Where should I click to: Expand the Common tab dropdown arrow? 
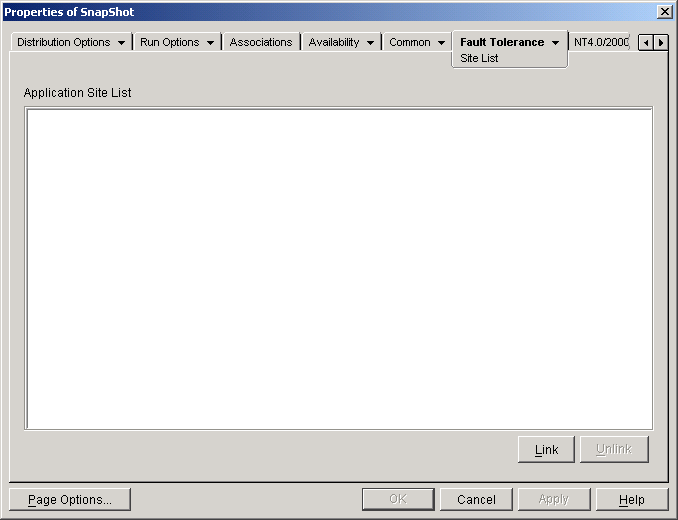pos(441,43)
